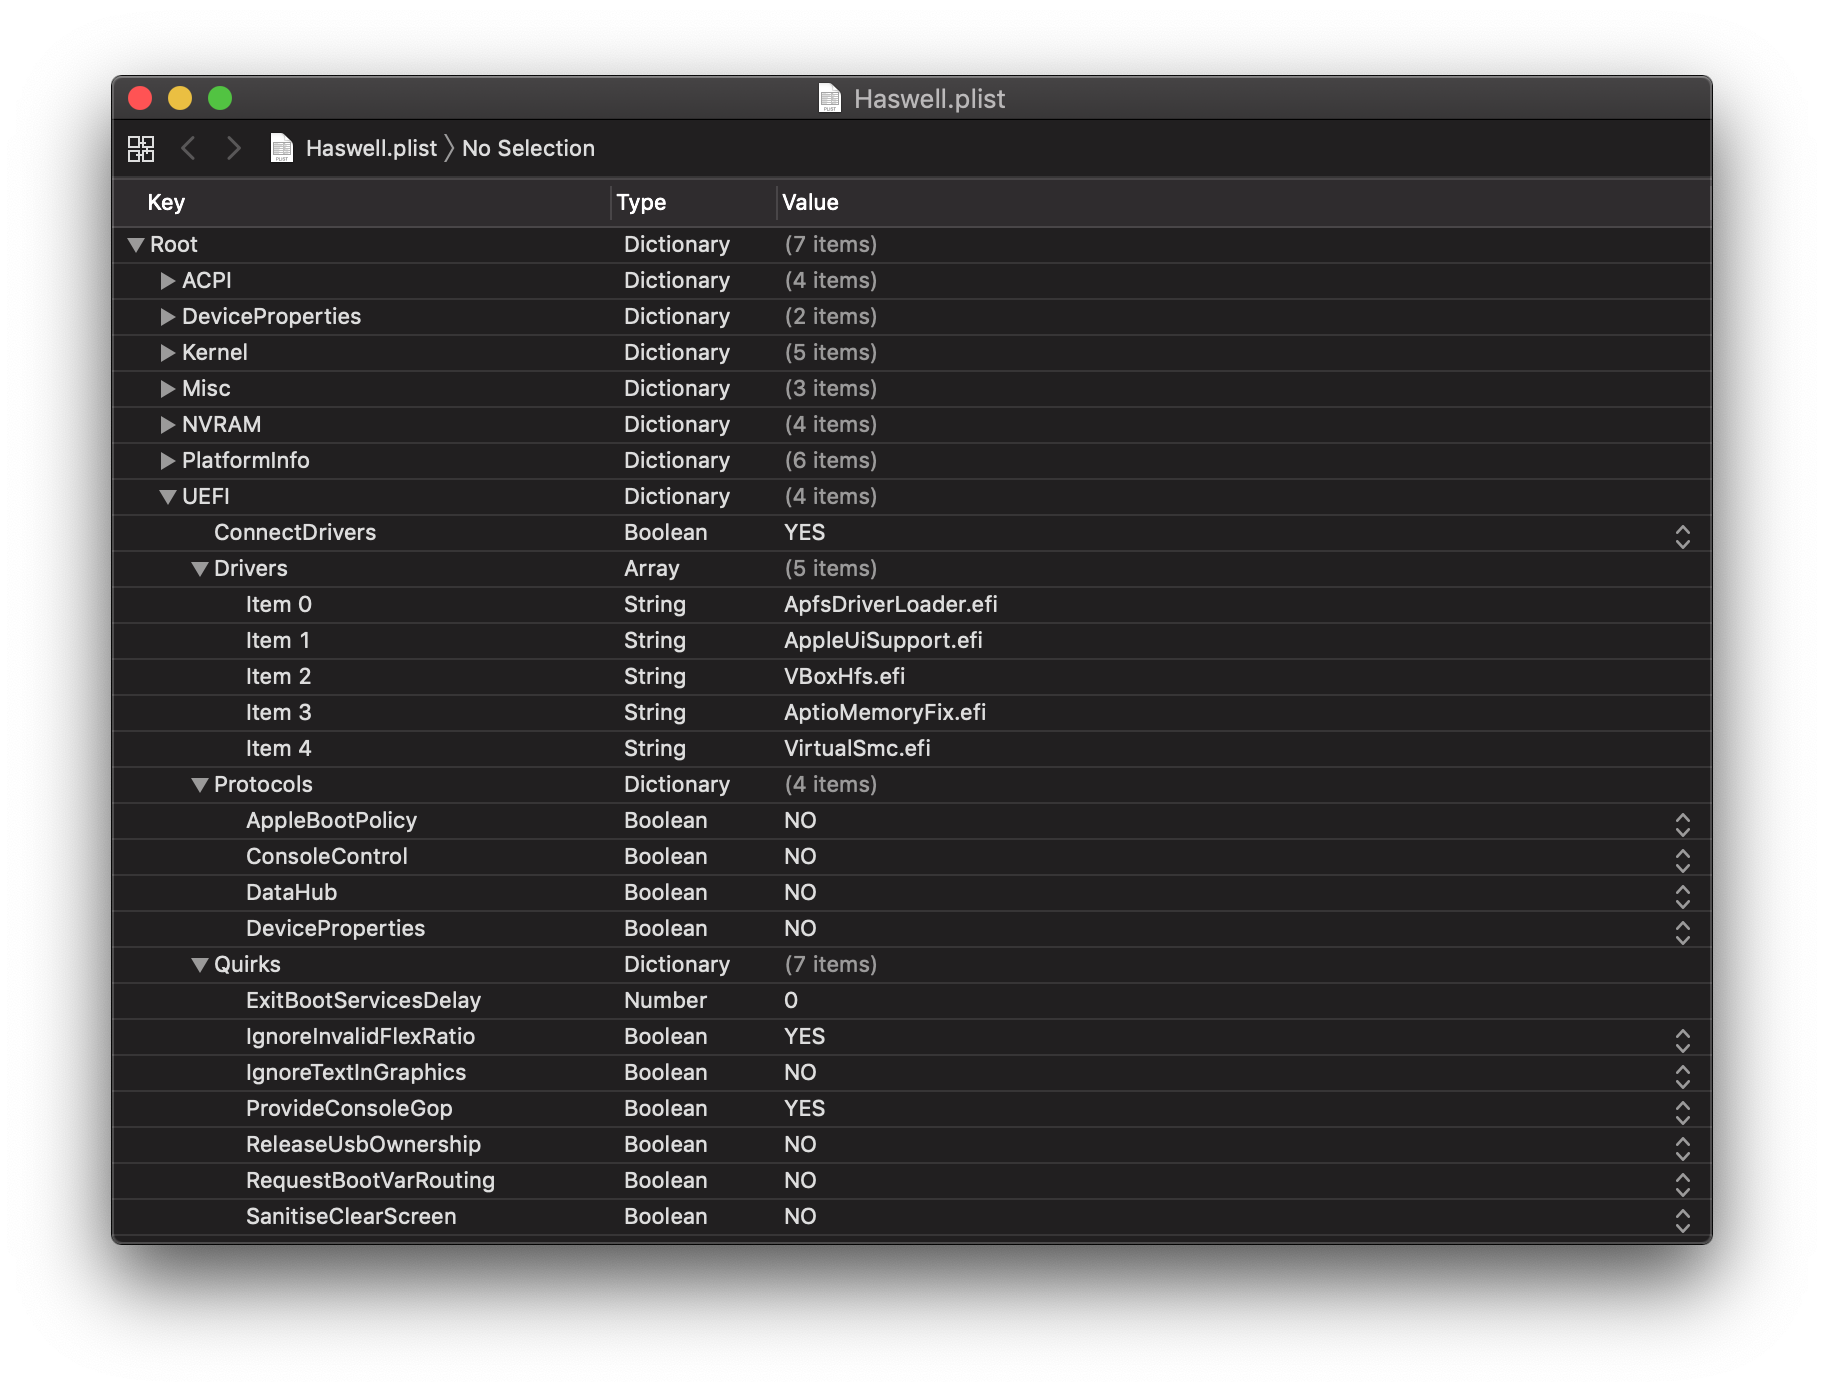
Task: Collapse the Quirks dictionary
Action: coord(200,965)
